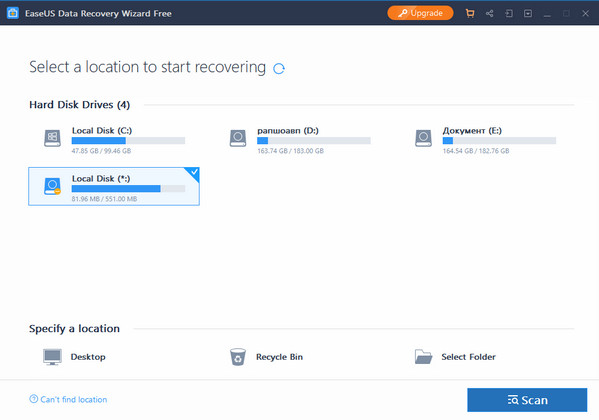The width and height of the screenshot is (599, 420).
Task: Click the Upgrade button
Action: tap(420, 13)
